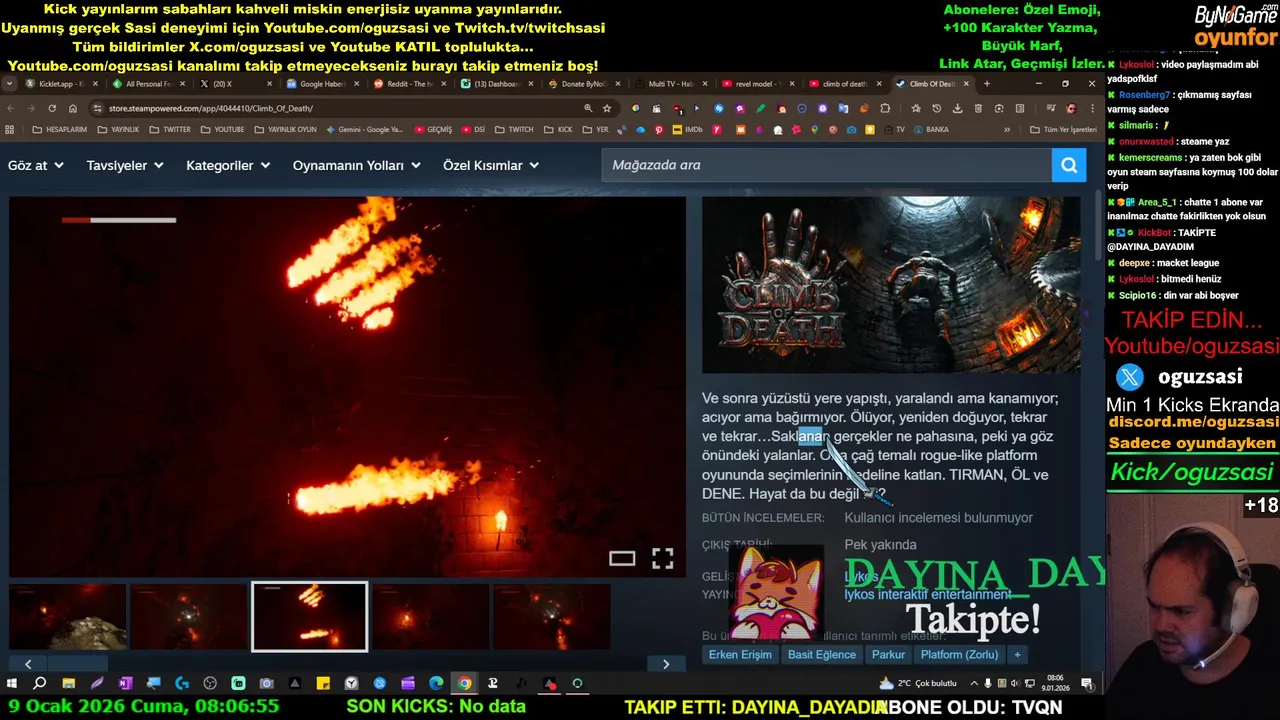Image resolution: width=1280 pixels, height=720 pixels.
Task: Expand the Tavsiyeler dropdown
Action: (x=126, y=165)
